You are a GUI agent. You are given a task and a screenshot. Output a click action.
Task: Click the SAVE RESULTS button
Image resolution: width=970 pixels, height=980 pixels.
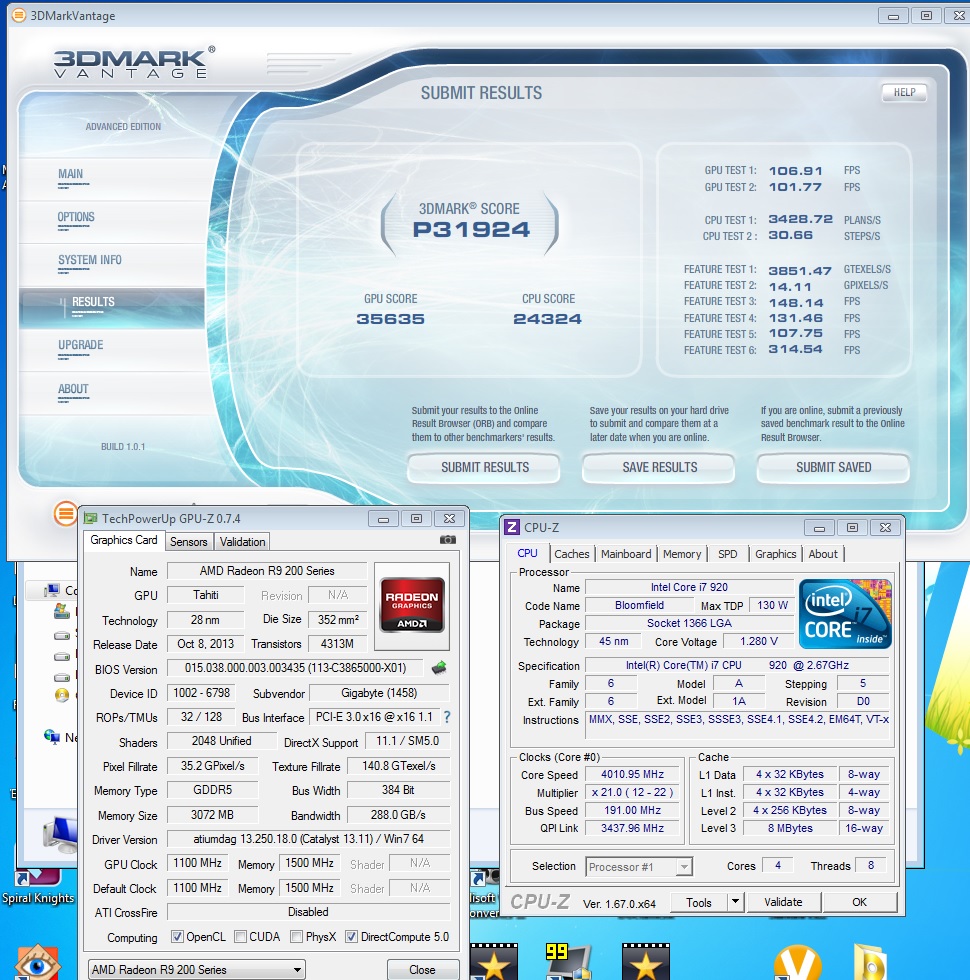click(659, 468)
